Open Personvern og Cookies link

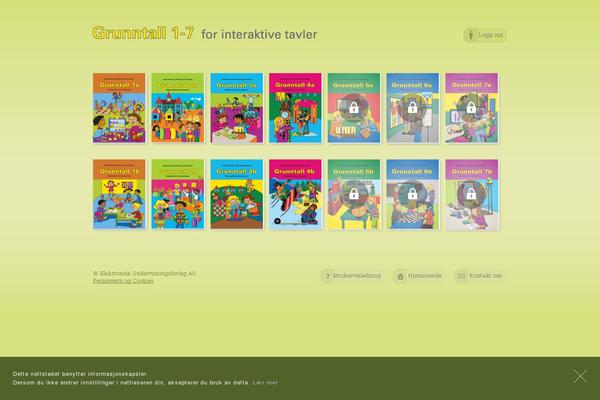tap(123, 281)
